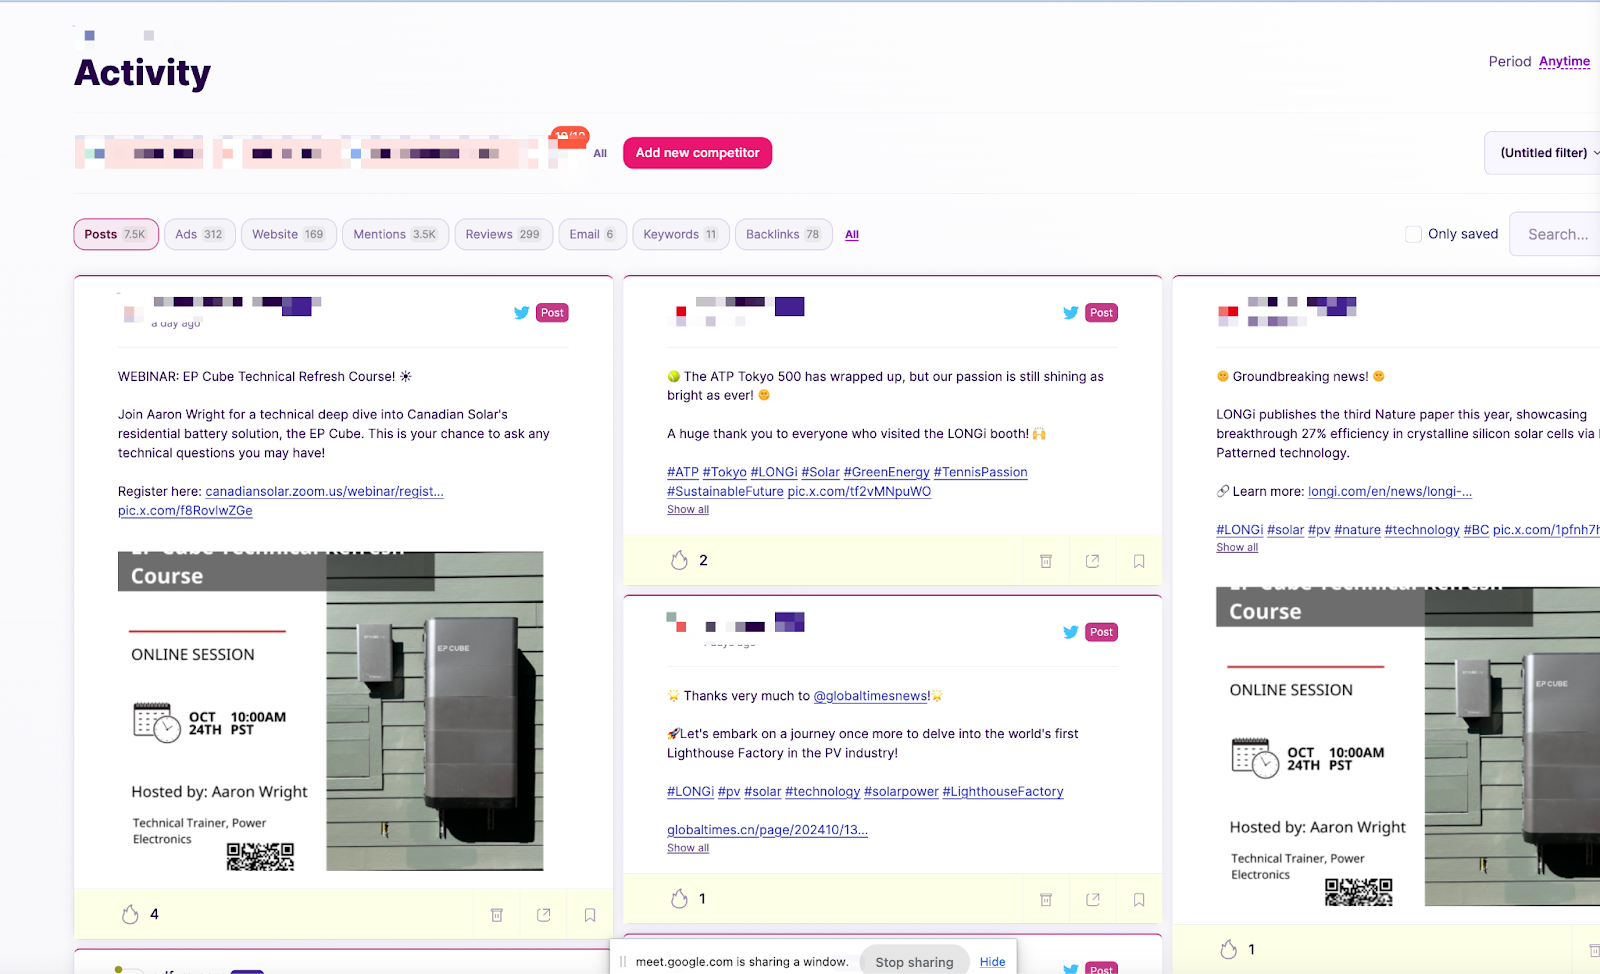
Task: Expand ATP Tokyo post with Show all
Action: pos(688,510)
